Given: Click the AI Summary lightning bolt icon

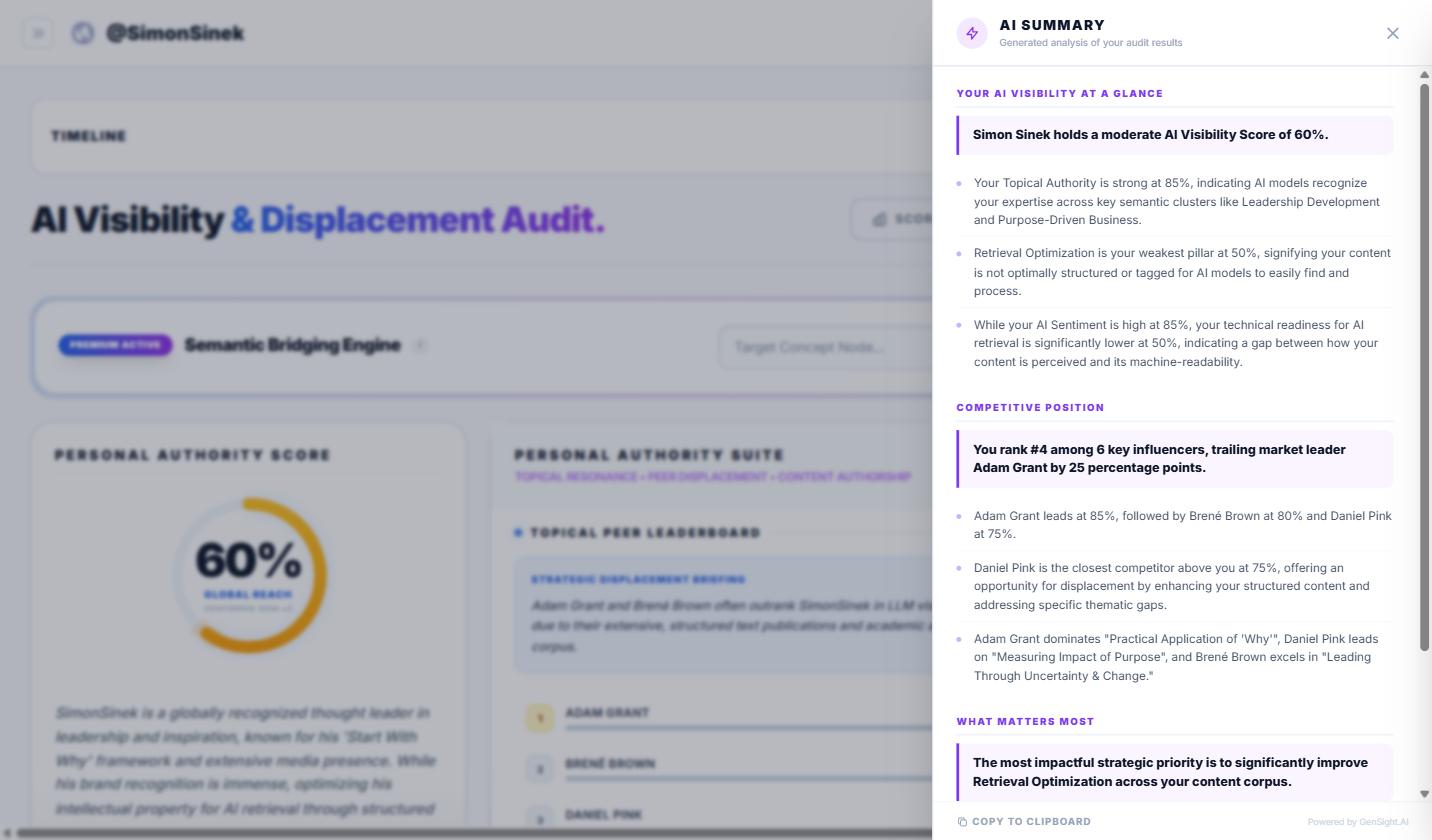Looking at the screenshot, I should click(x=971, y=32).
